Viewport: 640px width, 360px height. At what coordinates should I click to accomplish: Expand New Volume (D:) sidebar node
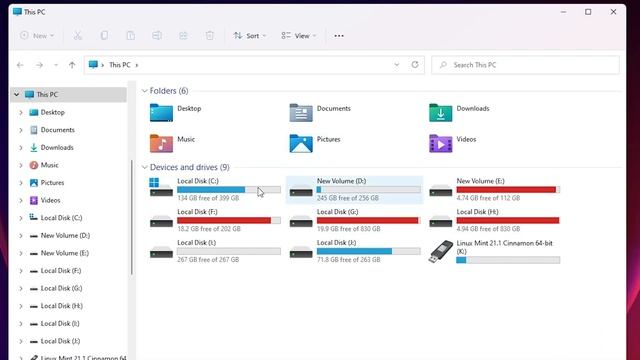tap(21, 236)
